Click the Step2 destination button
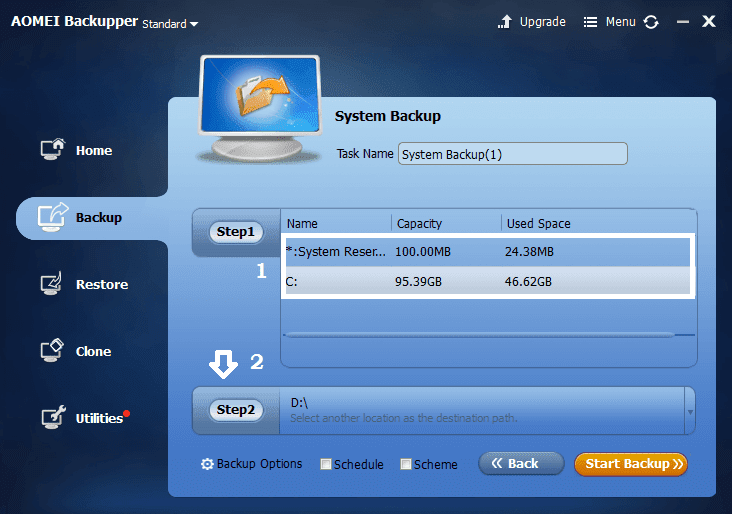 coord(236,410)
